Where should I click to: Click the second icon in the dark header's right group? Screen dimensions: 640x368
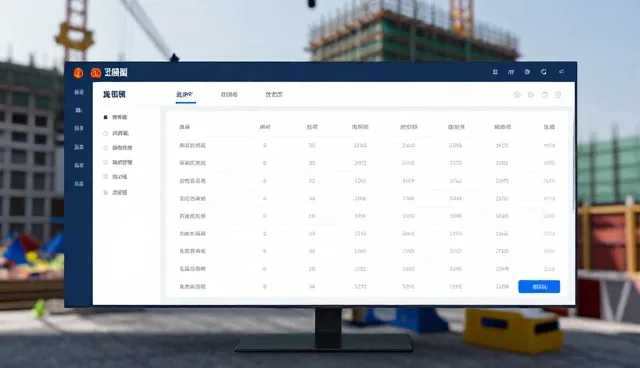coord(511,72)
